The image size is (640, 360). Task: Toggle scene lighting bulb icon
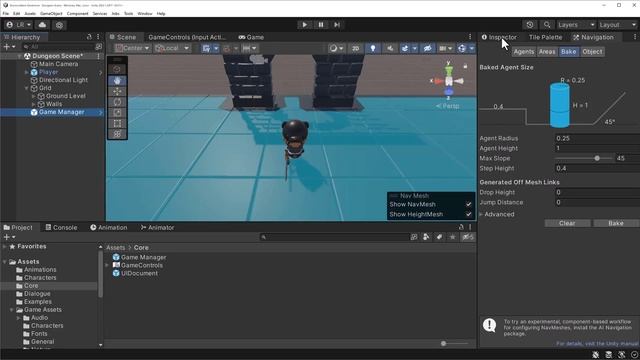[373, 48]
